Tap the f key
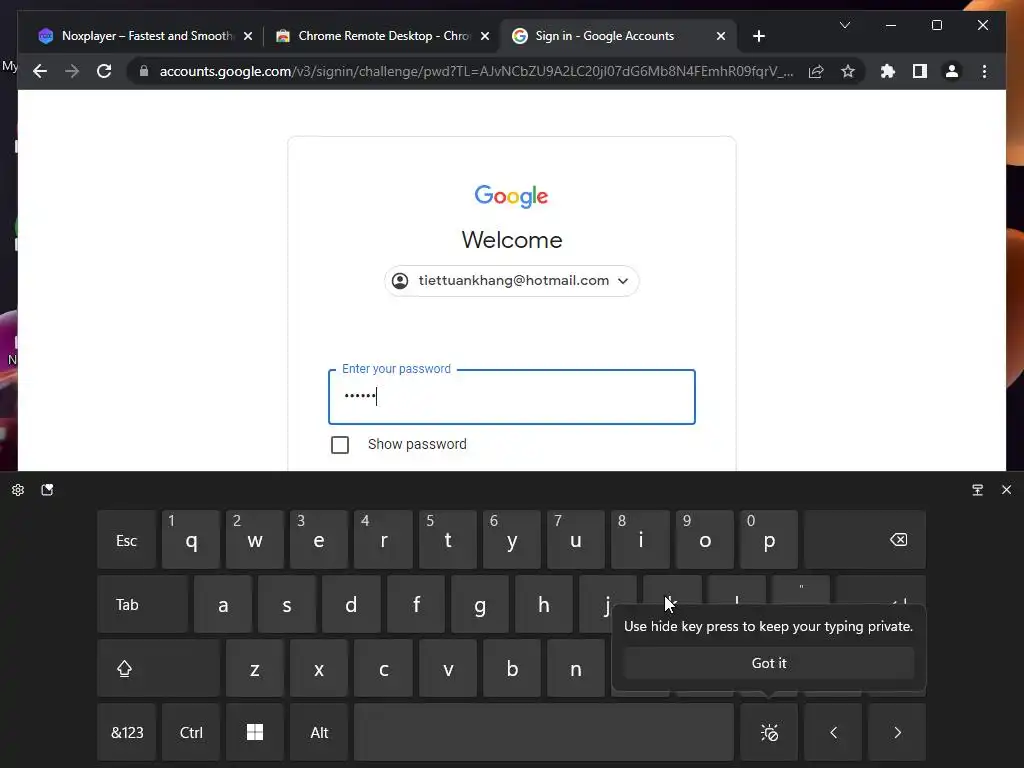The width and height of the screenshot is (1024, 768). tap(415, 604)
